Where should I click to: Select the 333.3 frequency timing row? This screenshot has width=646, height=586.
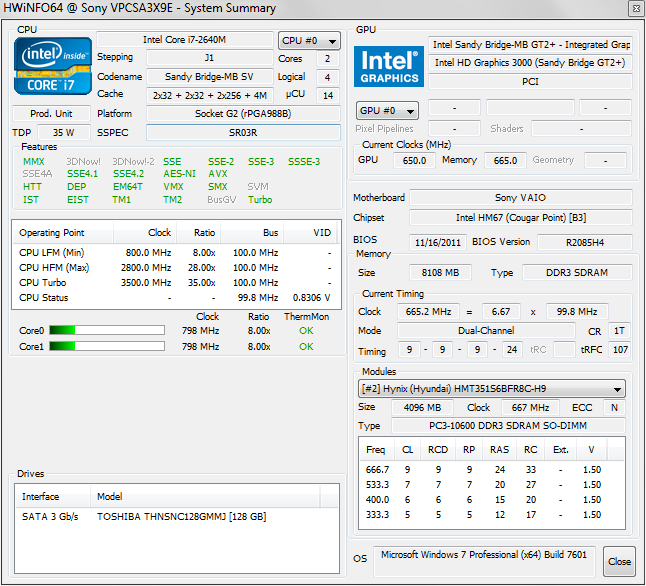pyautogui.click(x=492, y=514)
